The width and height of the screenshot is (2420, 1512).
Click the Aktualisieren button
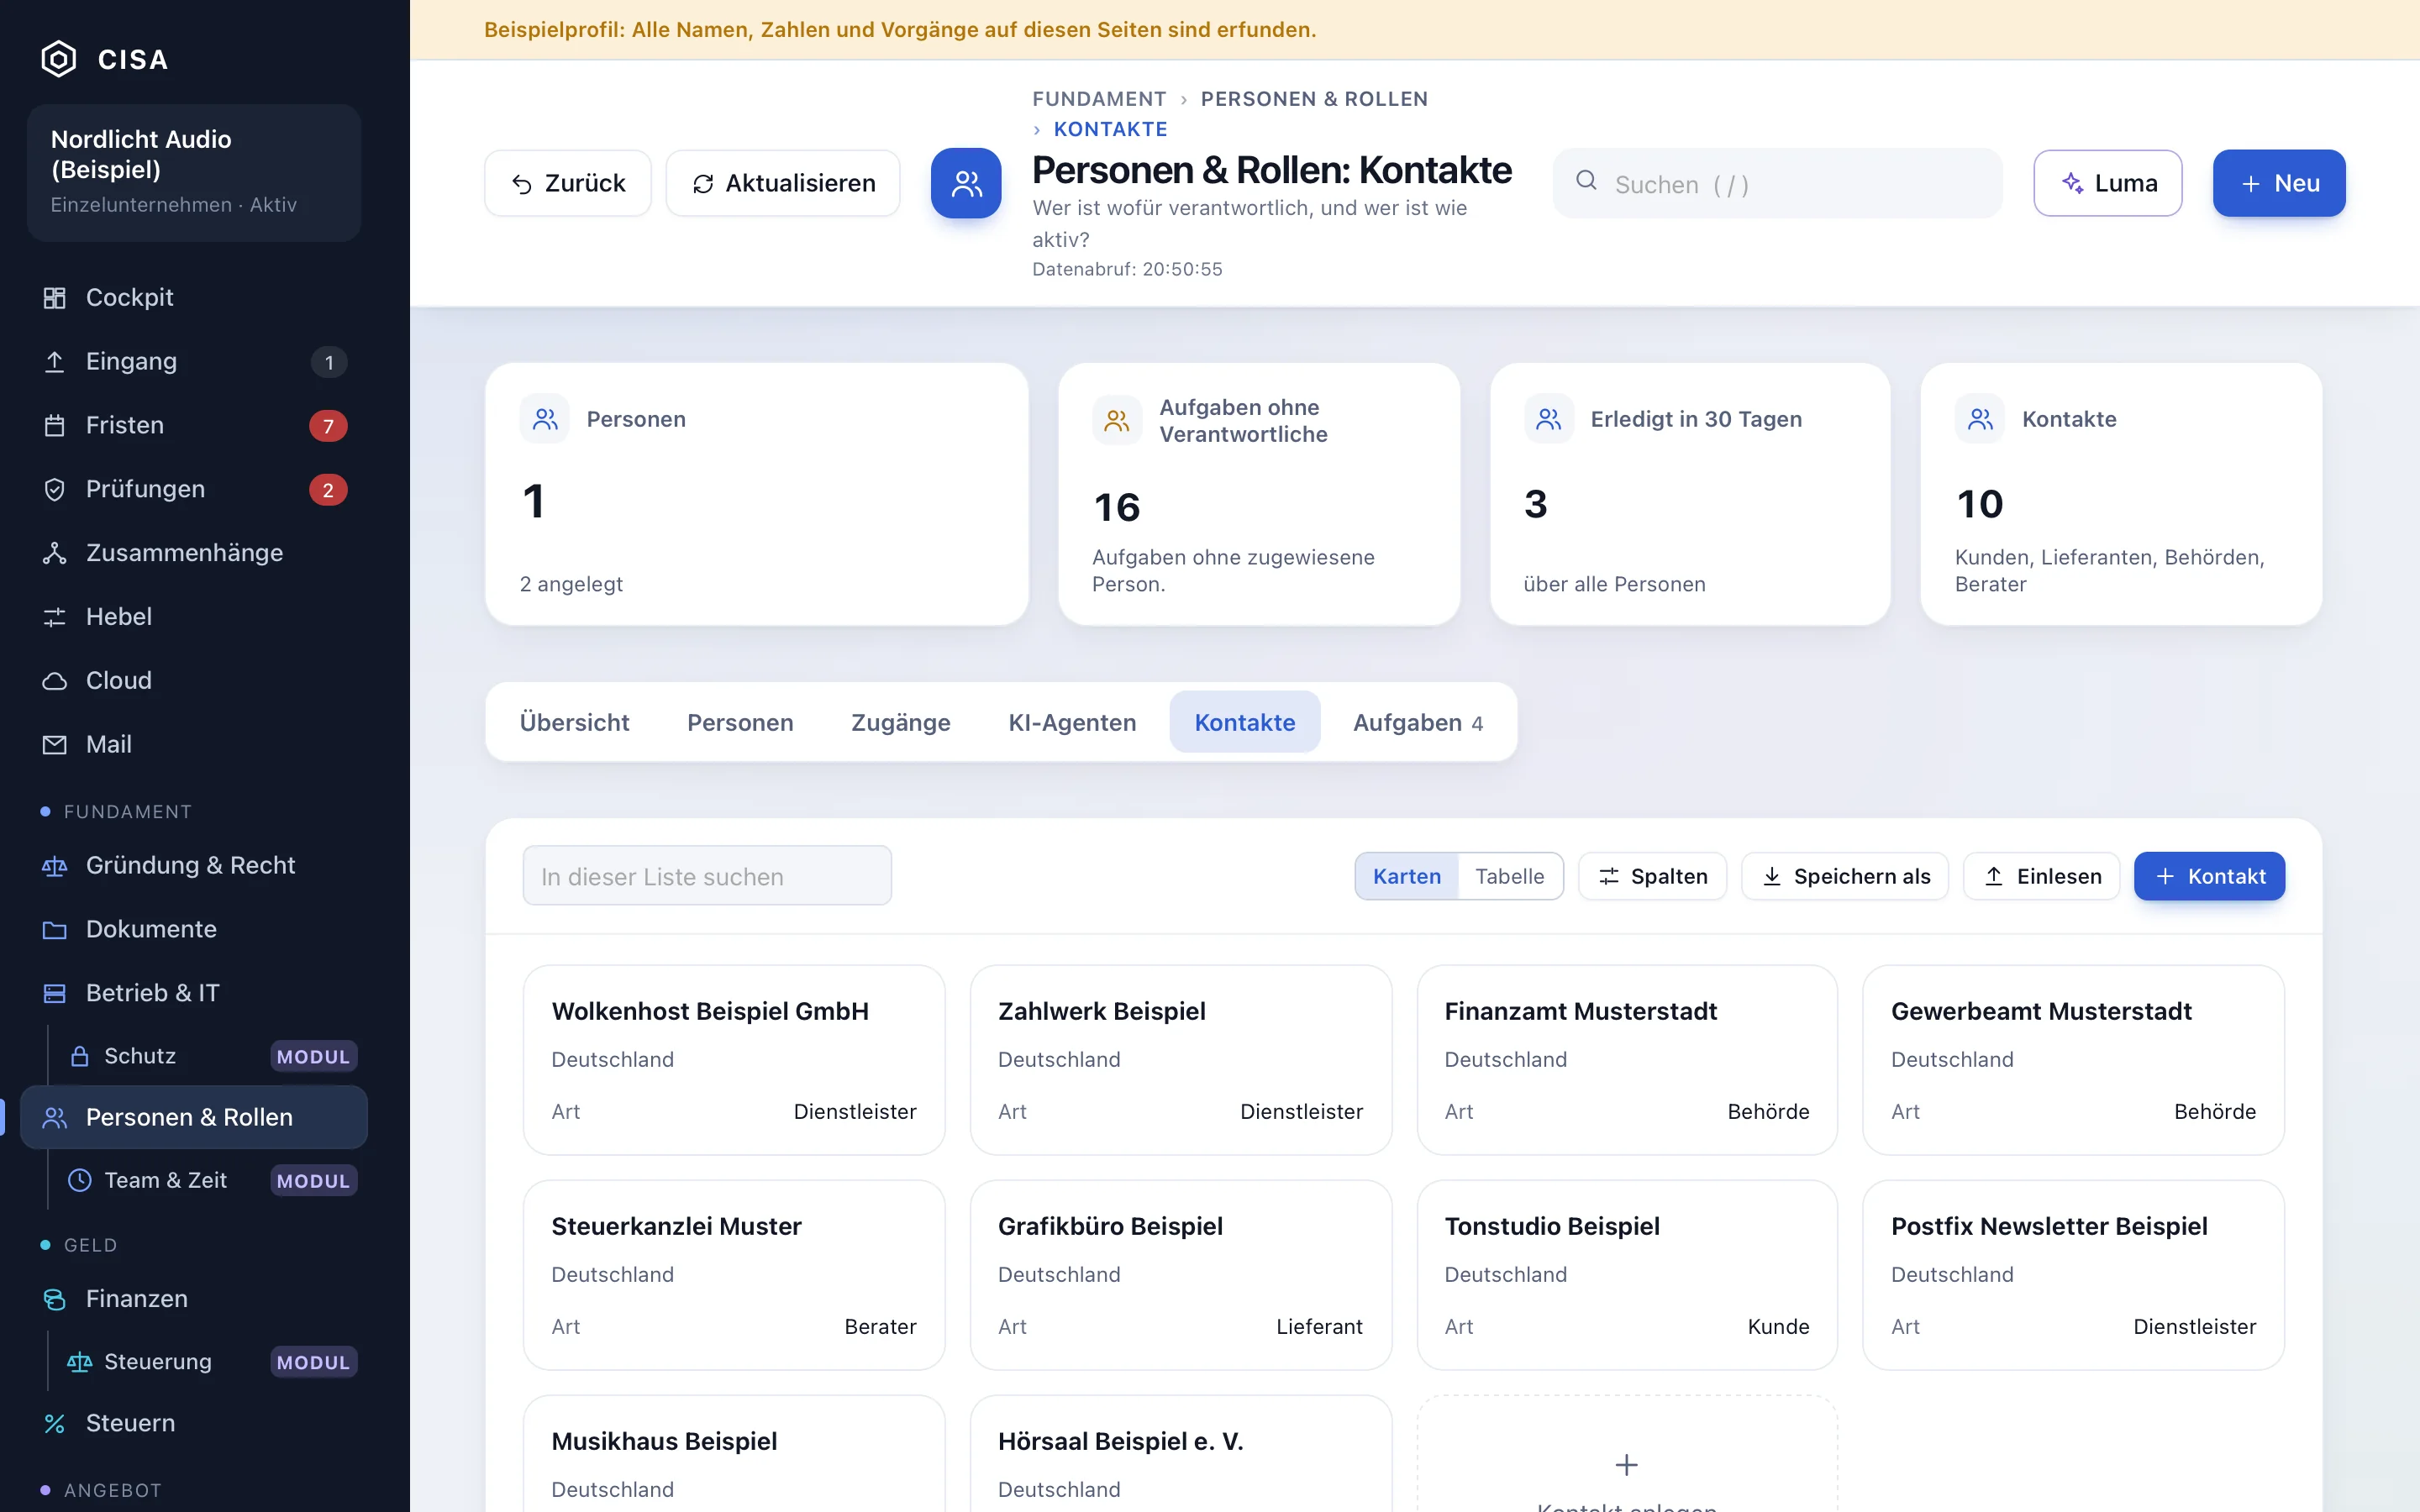coord(783,183)
